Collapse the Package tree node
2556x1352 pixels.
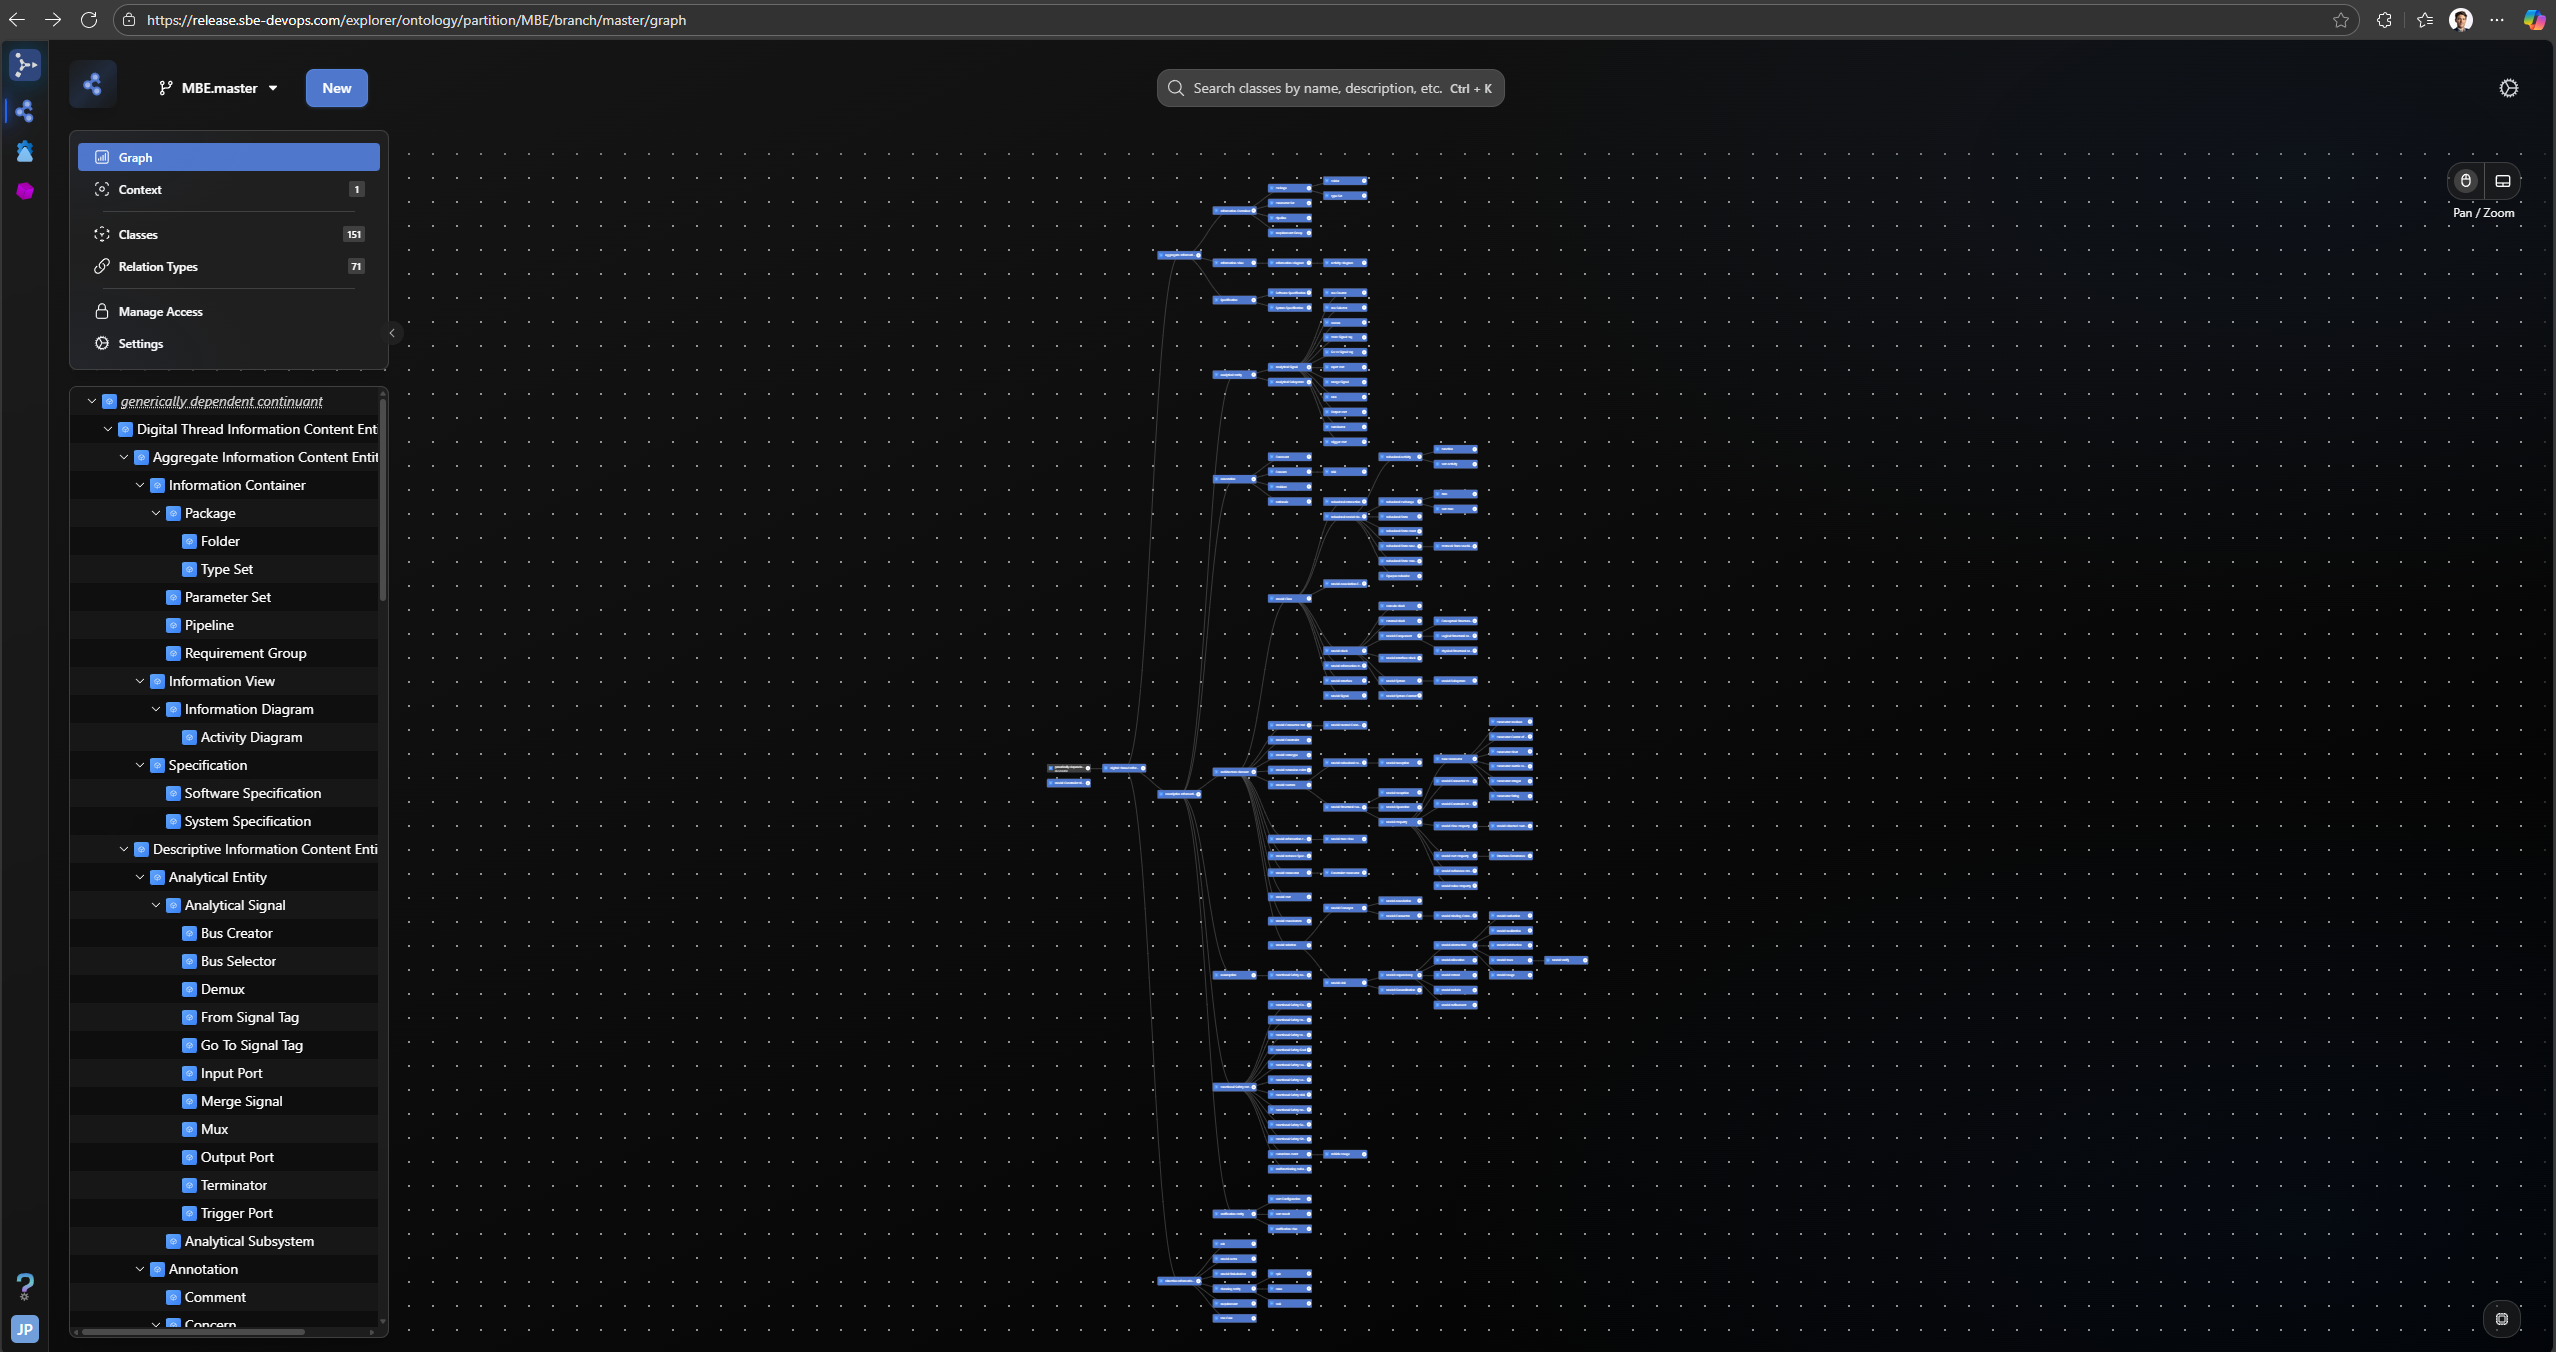(156, 513)
